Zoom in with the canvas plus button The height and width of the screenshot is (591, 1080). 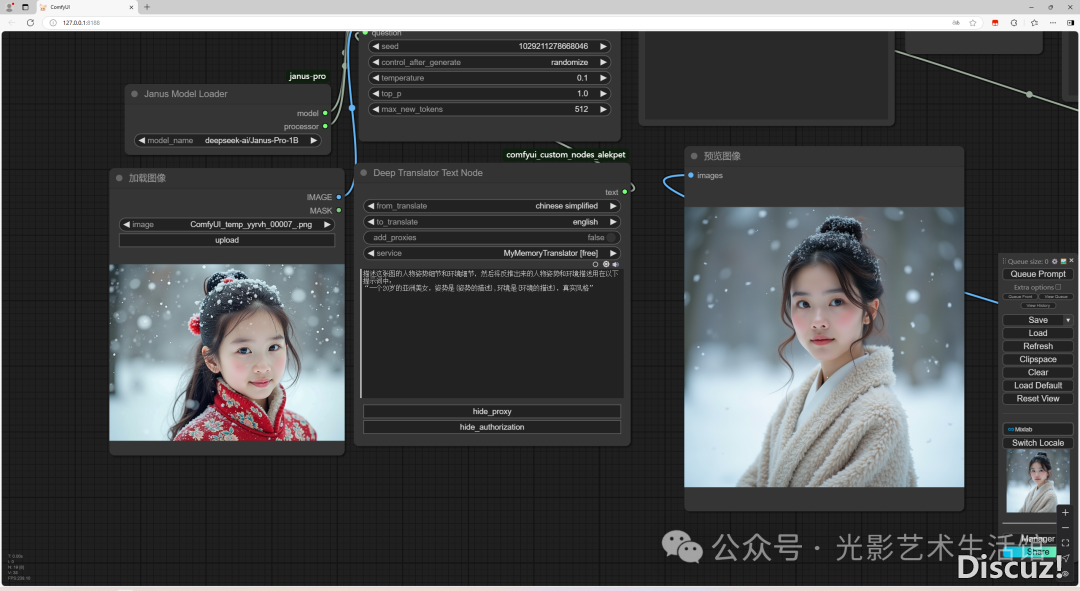pos(1065,512)
